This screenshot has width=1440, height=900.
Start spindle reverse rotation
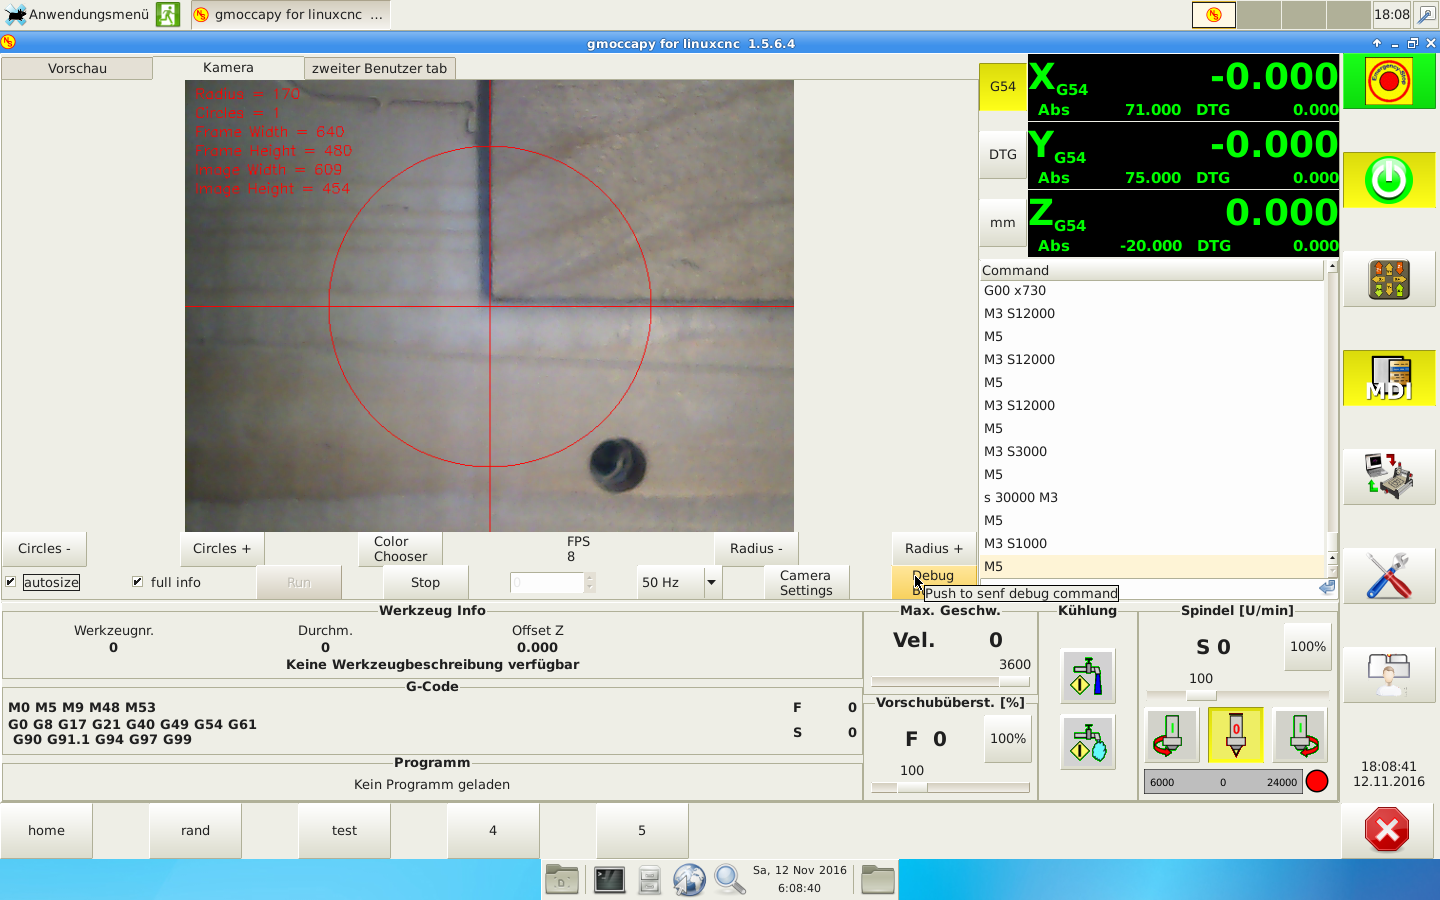point(1171,735)
